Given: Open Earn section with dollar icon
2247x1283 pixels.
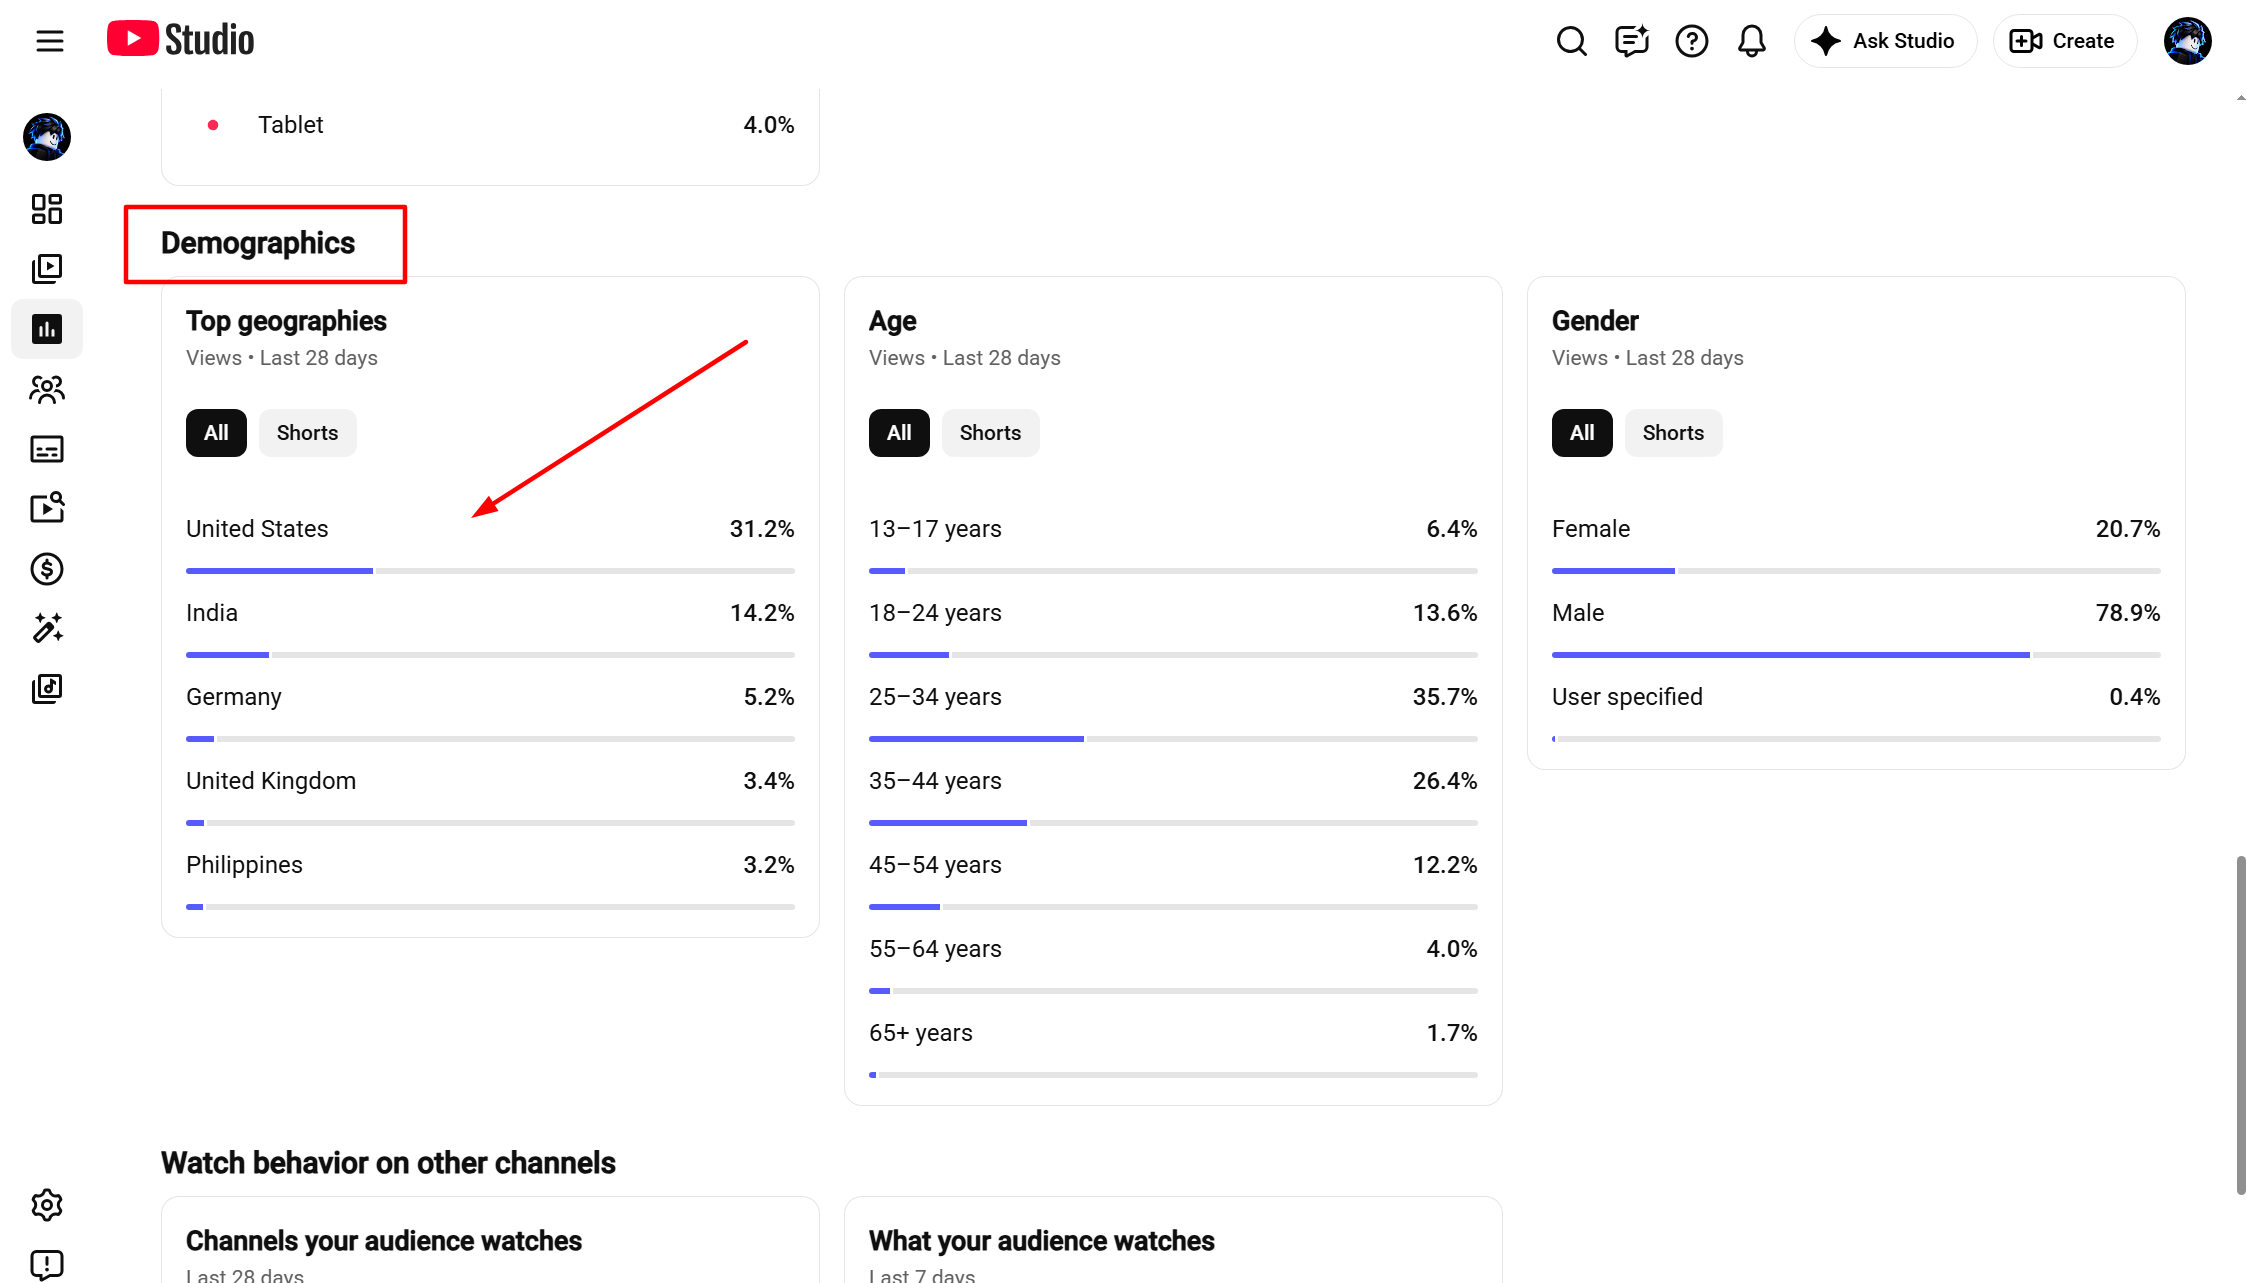Looking at the screenshot, I should coord(47,569).
